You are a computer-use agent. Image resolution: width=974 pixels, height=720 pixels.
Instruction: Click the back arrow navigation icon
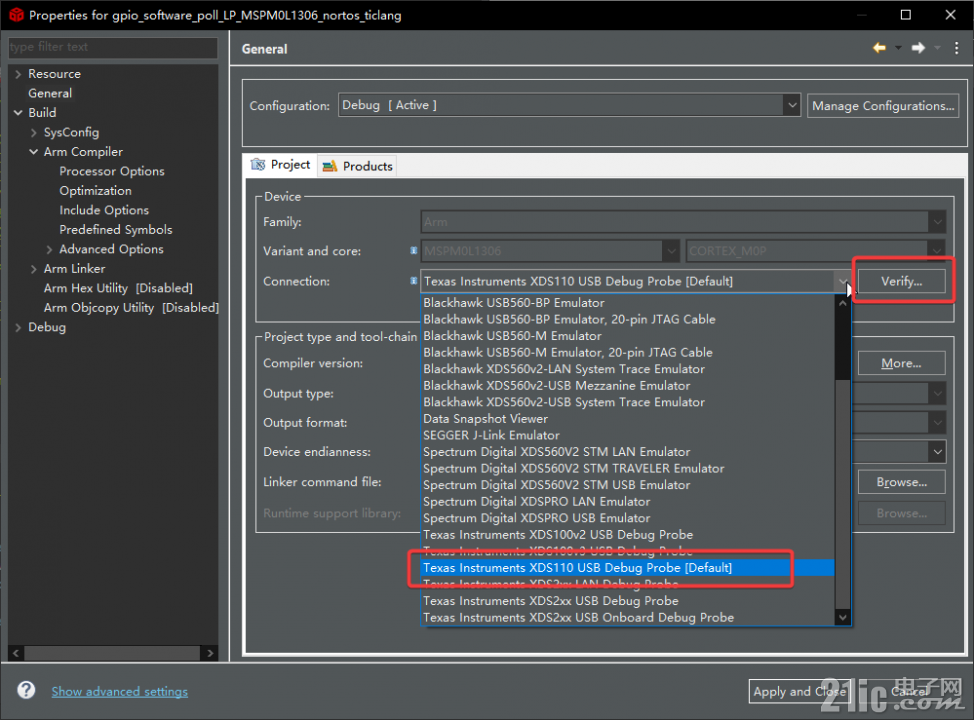[x=879, y=48]
